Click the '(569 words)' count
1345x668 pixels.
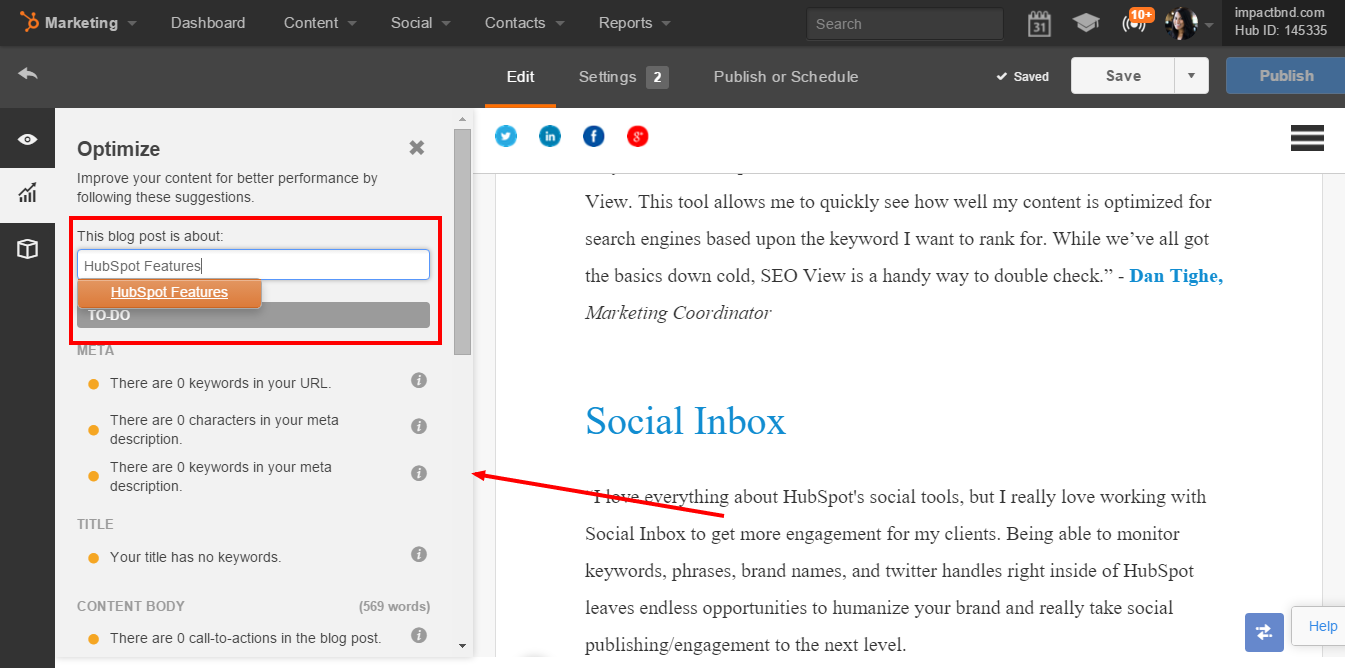pyautogui.click(x=394, y=606)
